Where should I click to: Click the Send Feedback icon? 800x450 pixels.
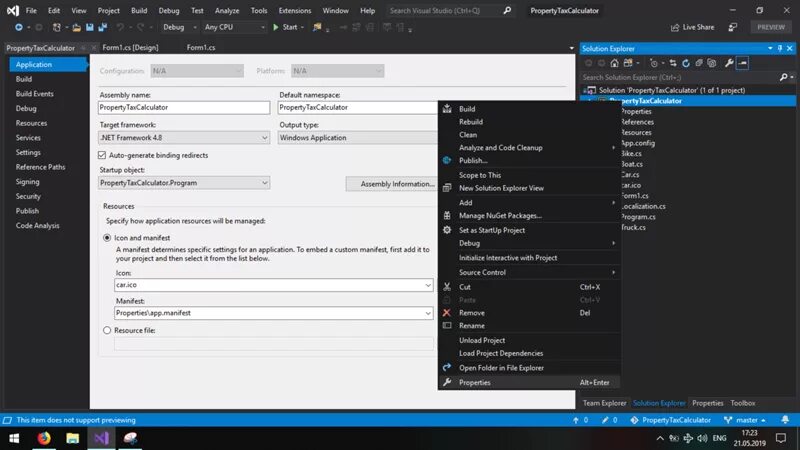[x=733, y=27]
